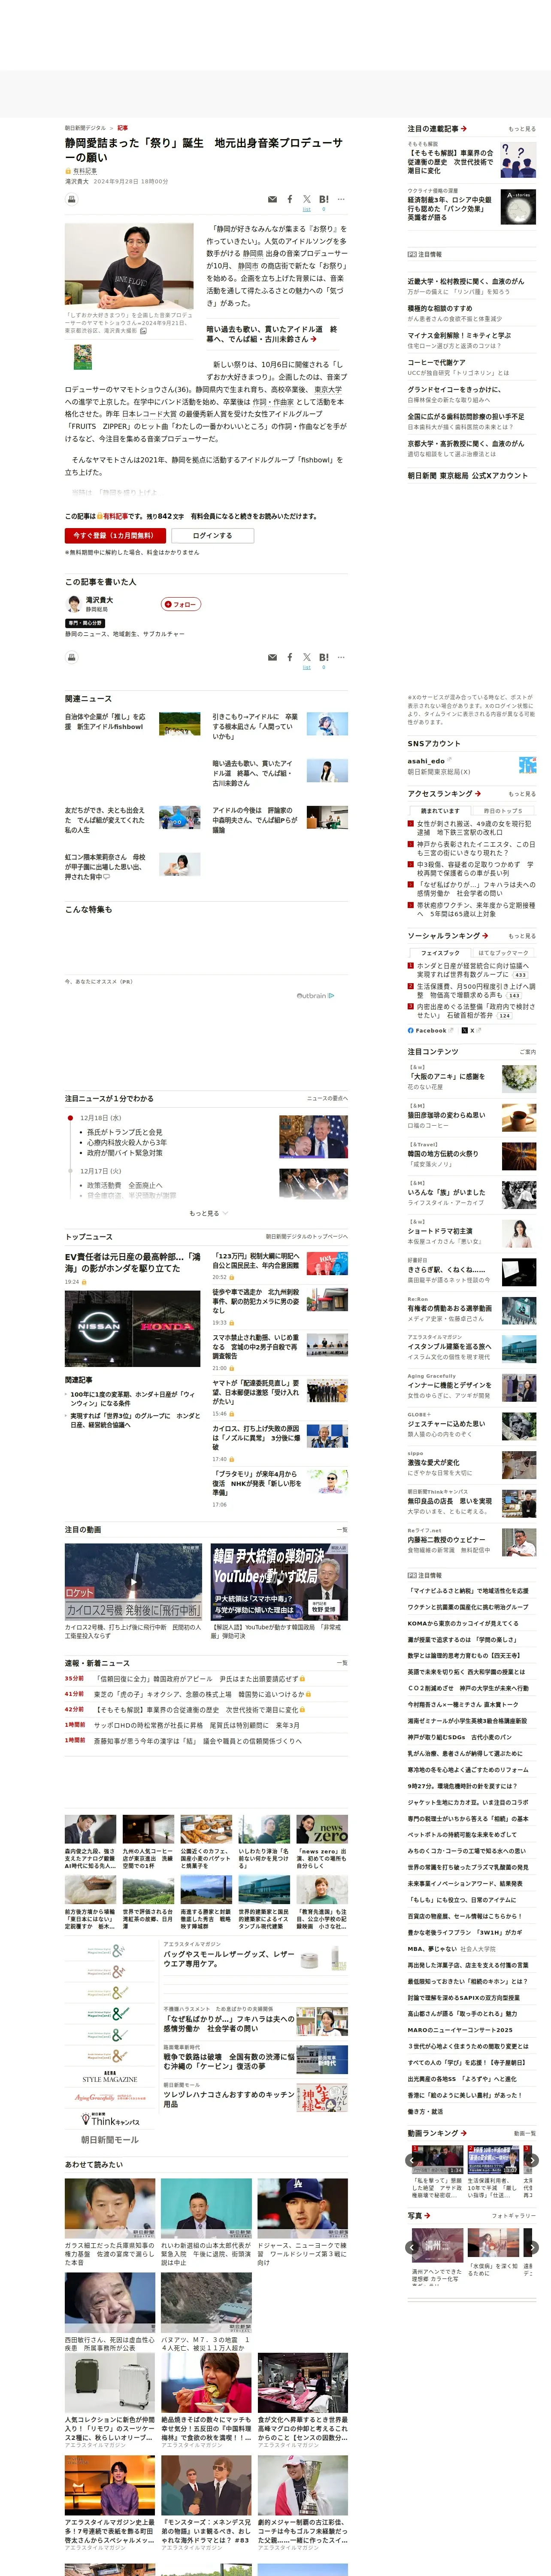
Task: Hatena Bookmark B! icon below the author section
Action: 324,657
